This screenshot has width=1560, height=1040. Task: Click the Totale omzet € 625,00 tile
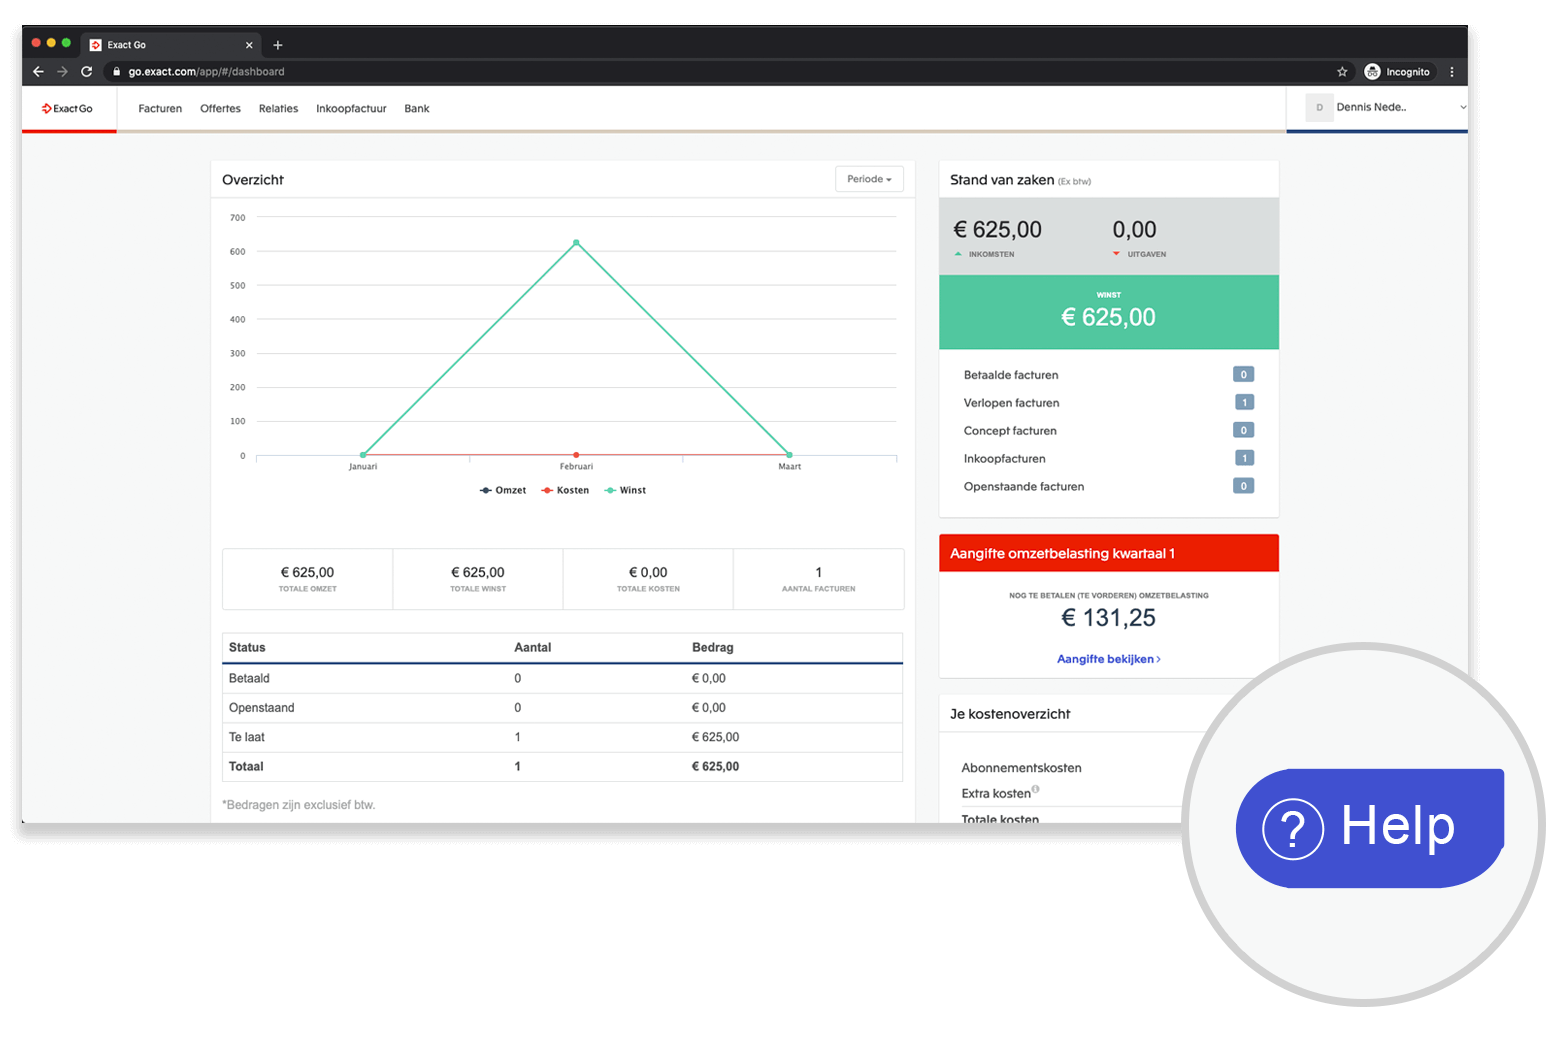click(x=308, y=579)
